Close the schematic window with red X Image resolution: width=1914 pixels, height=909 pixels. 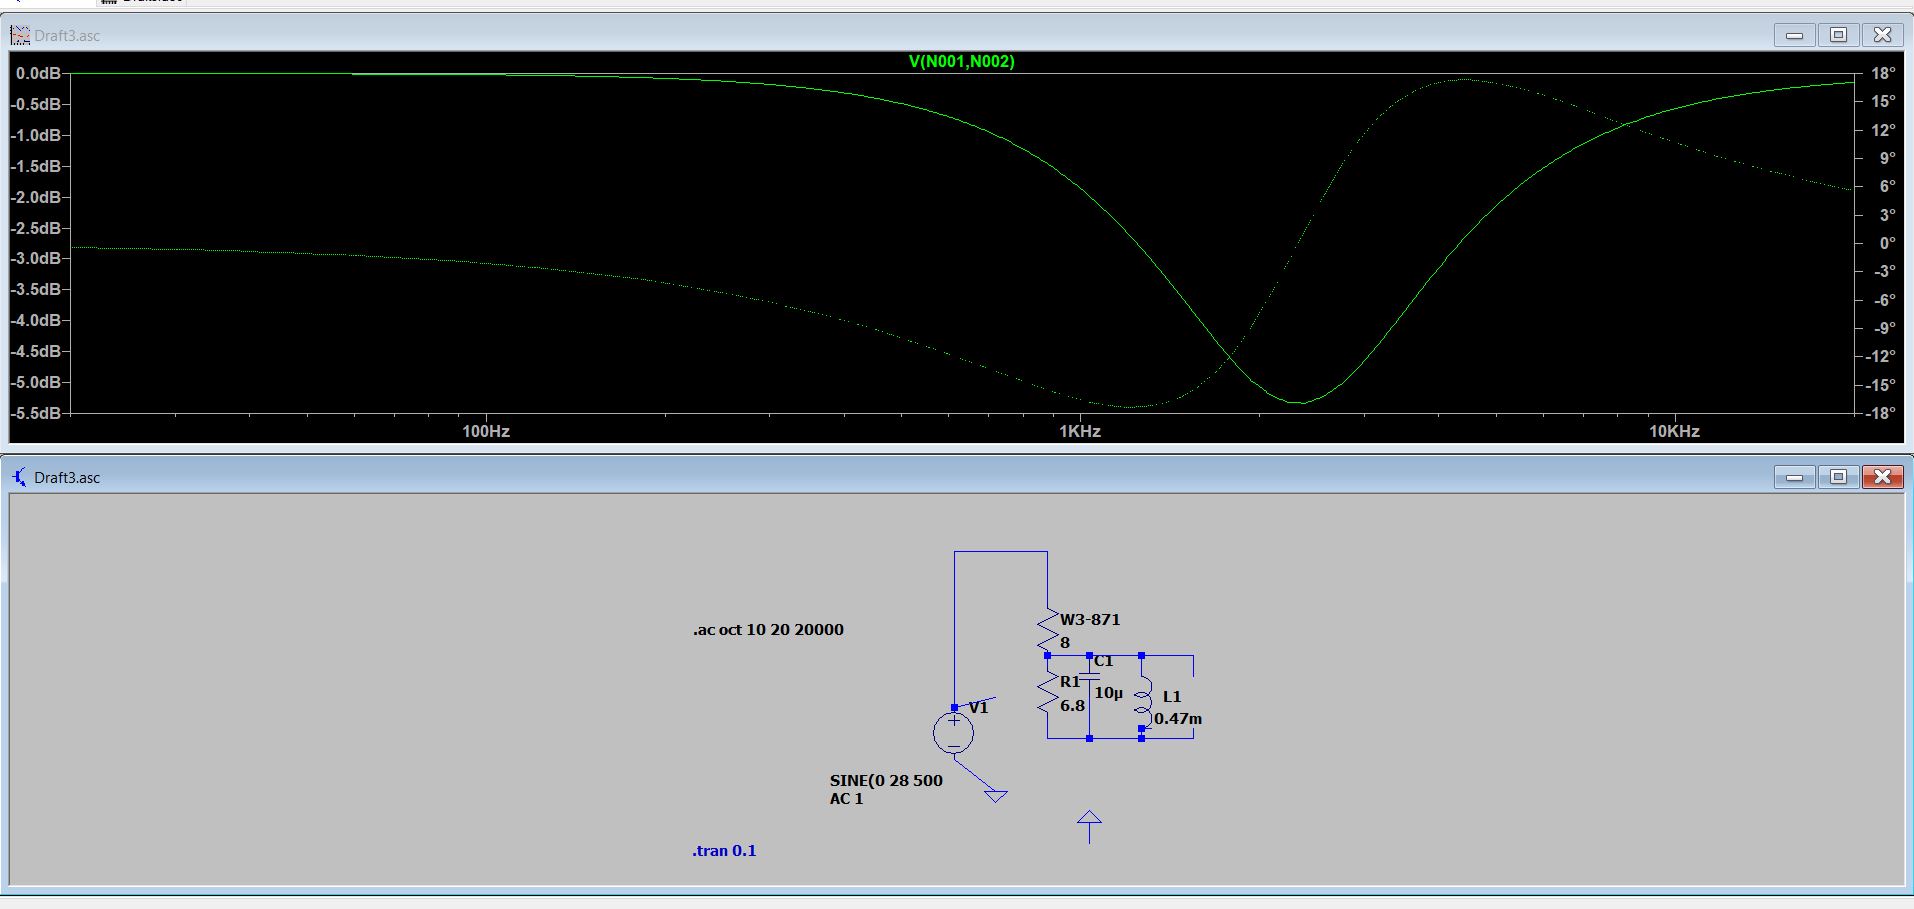tap(1882, 477)
